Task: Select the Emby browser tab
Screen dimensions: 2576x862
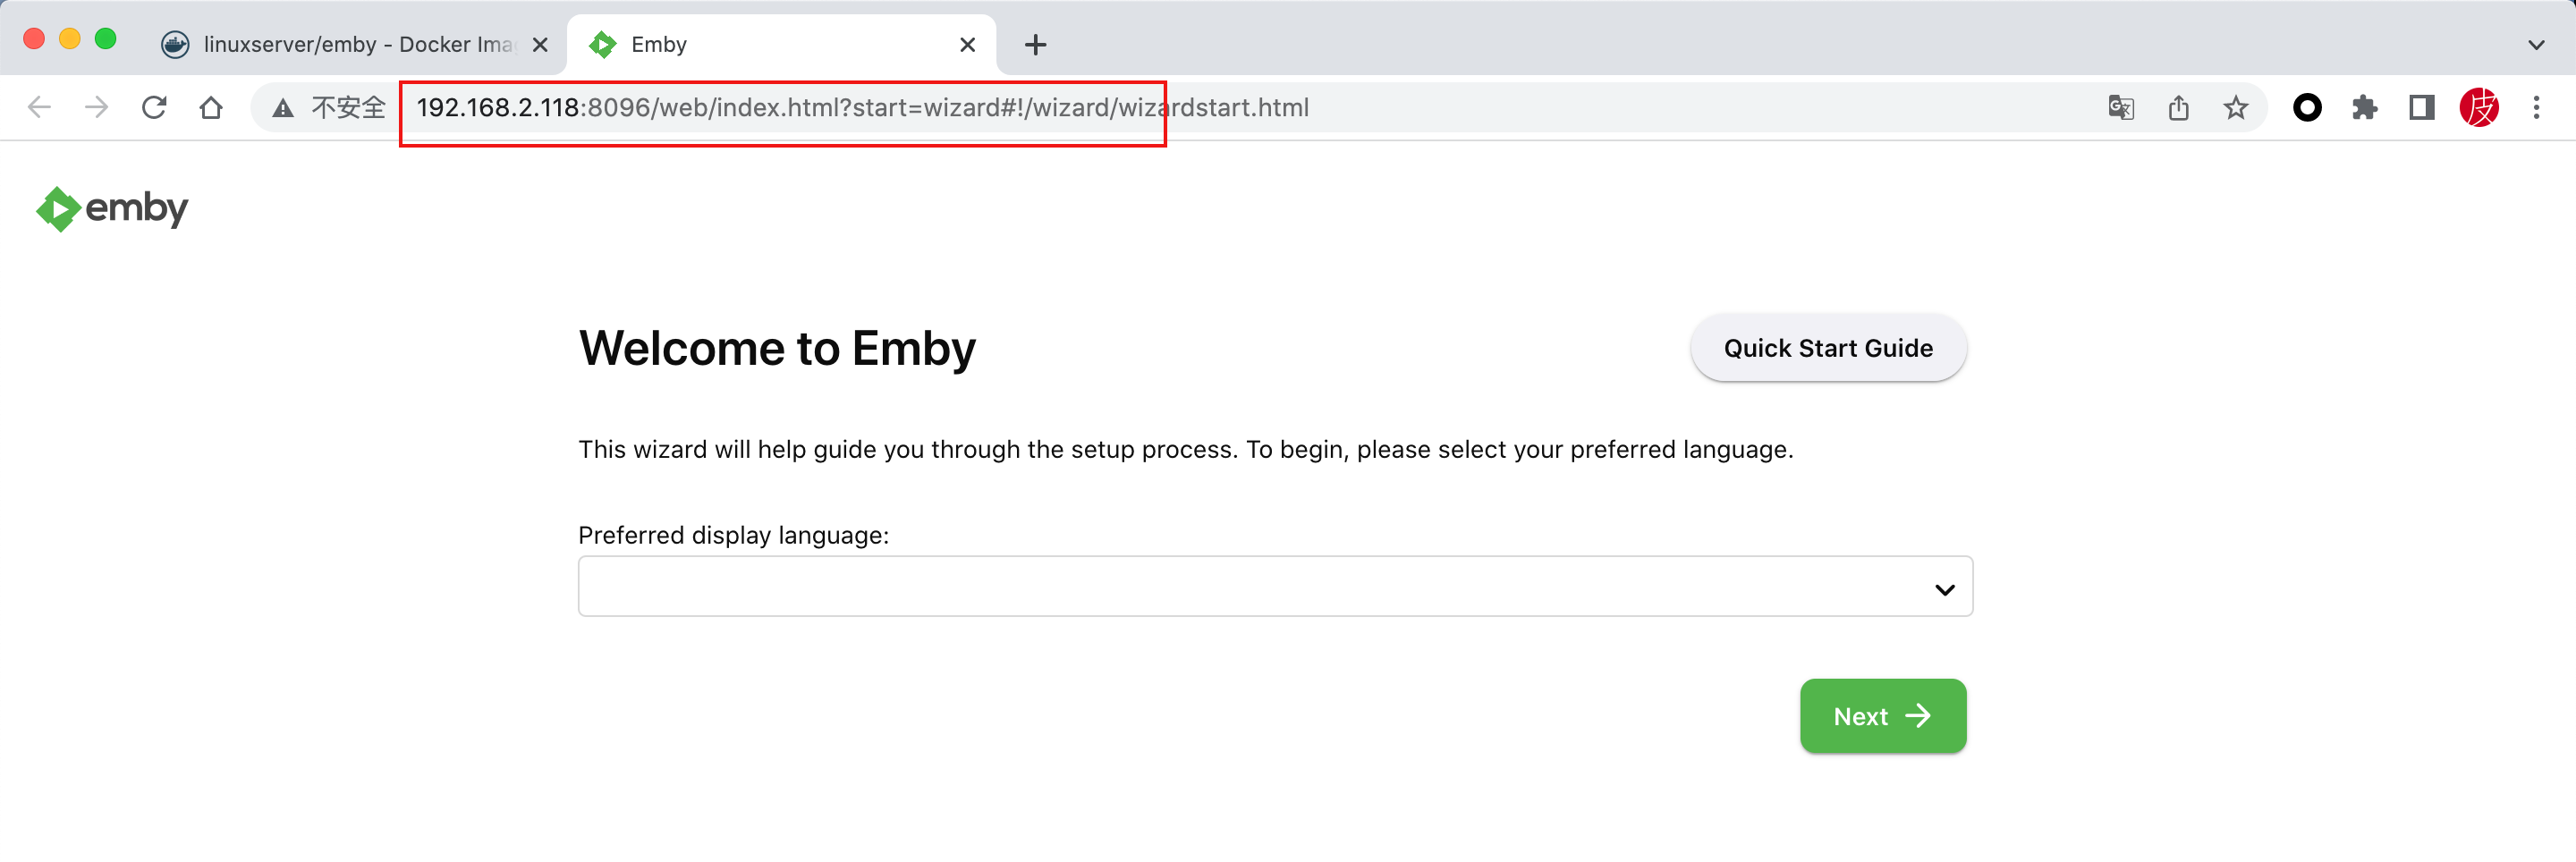Action: point(760,45)
